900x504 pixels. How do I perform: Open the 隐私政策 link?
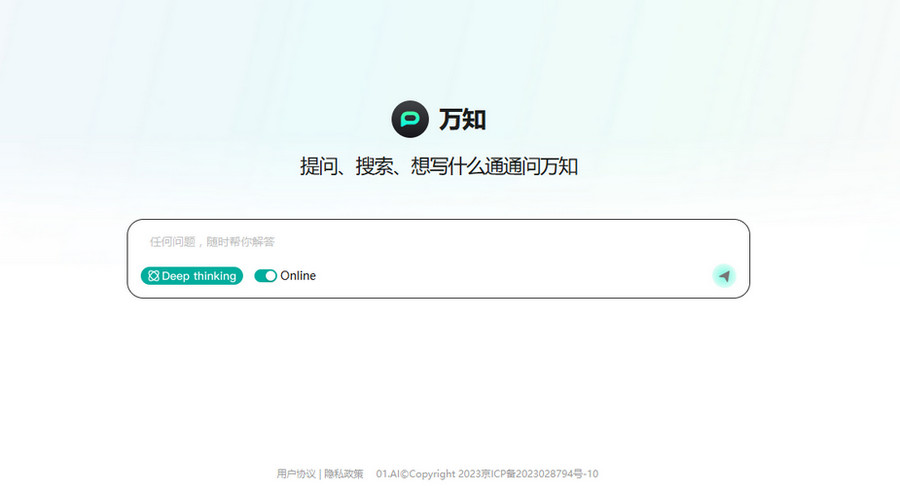pyautogui.click(x=344, y=474)
